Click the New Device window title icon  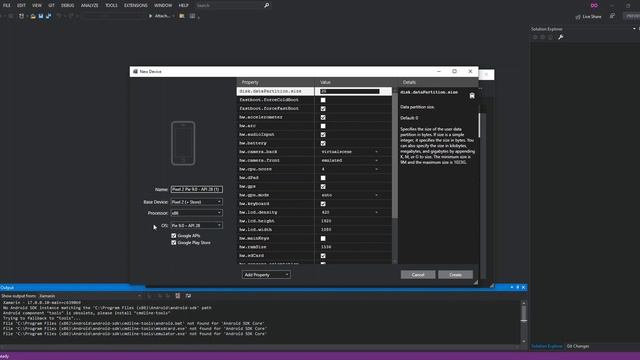135,71
